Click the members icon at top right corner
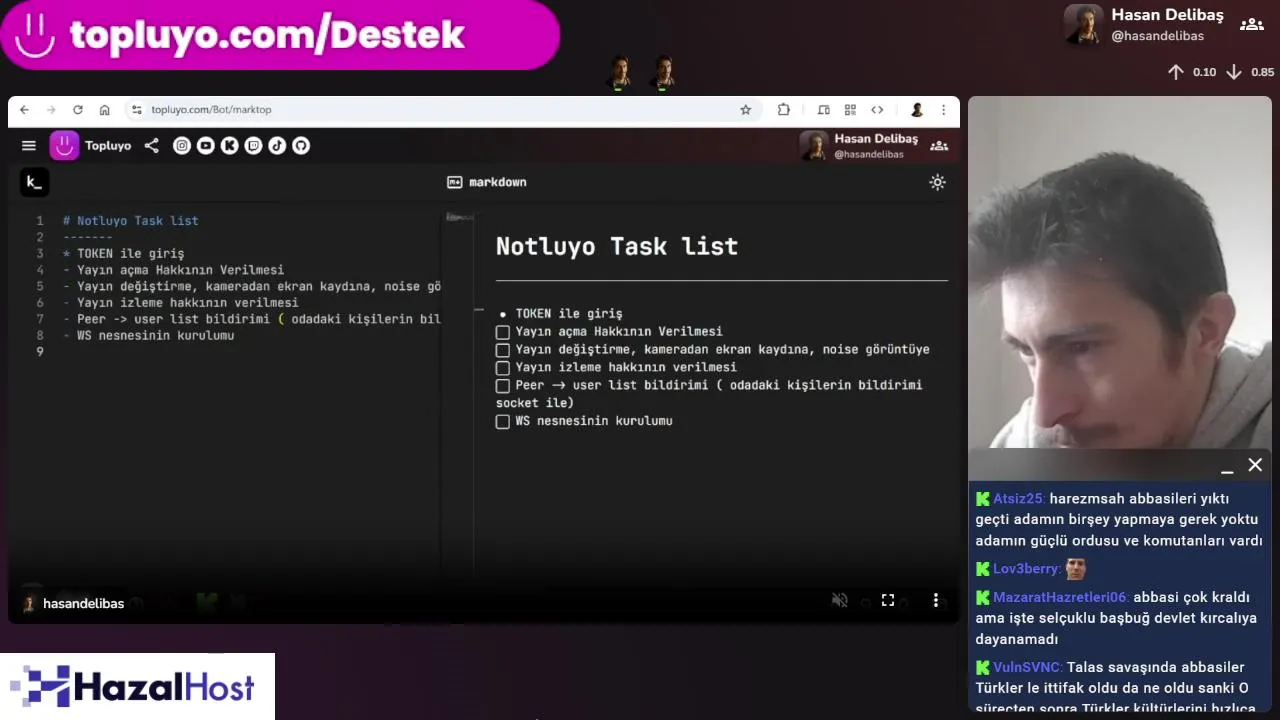 (x=1251, y=25)
